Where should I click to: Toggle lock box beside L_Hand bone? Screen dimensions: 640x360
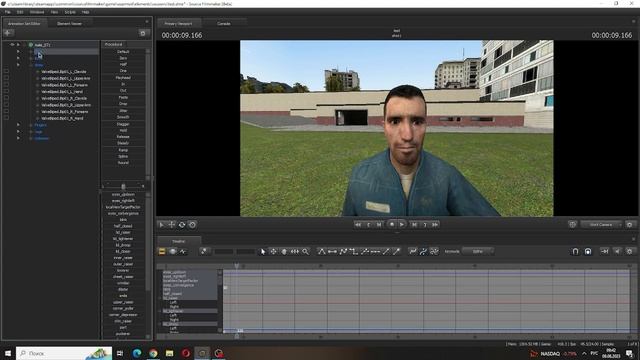tap(6, 91)
